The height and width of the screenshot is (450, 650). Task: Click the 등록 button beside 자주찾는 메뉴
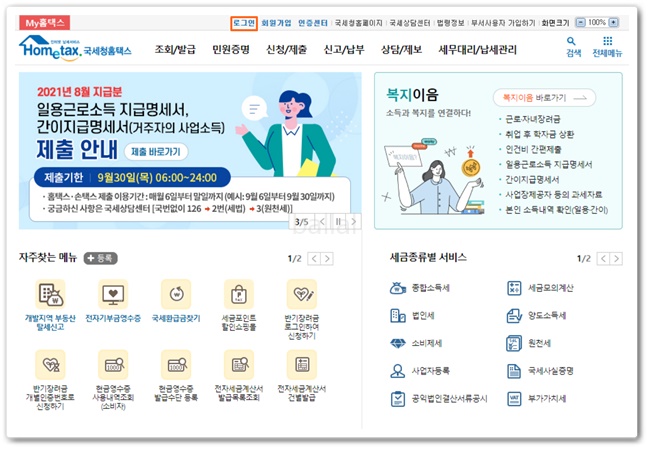click(x=101, y=258)
